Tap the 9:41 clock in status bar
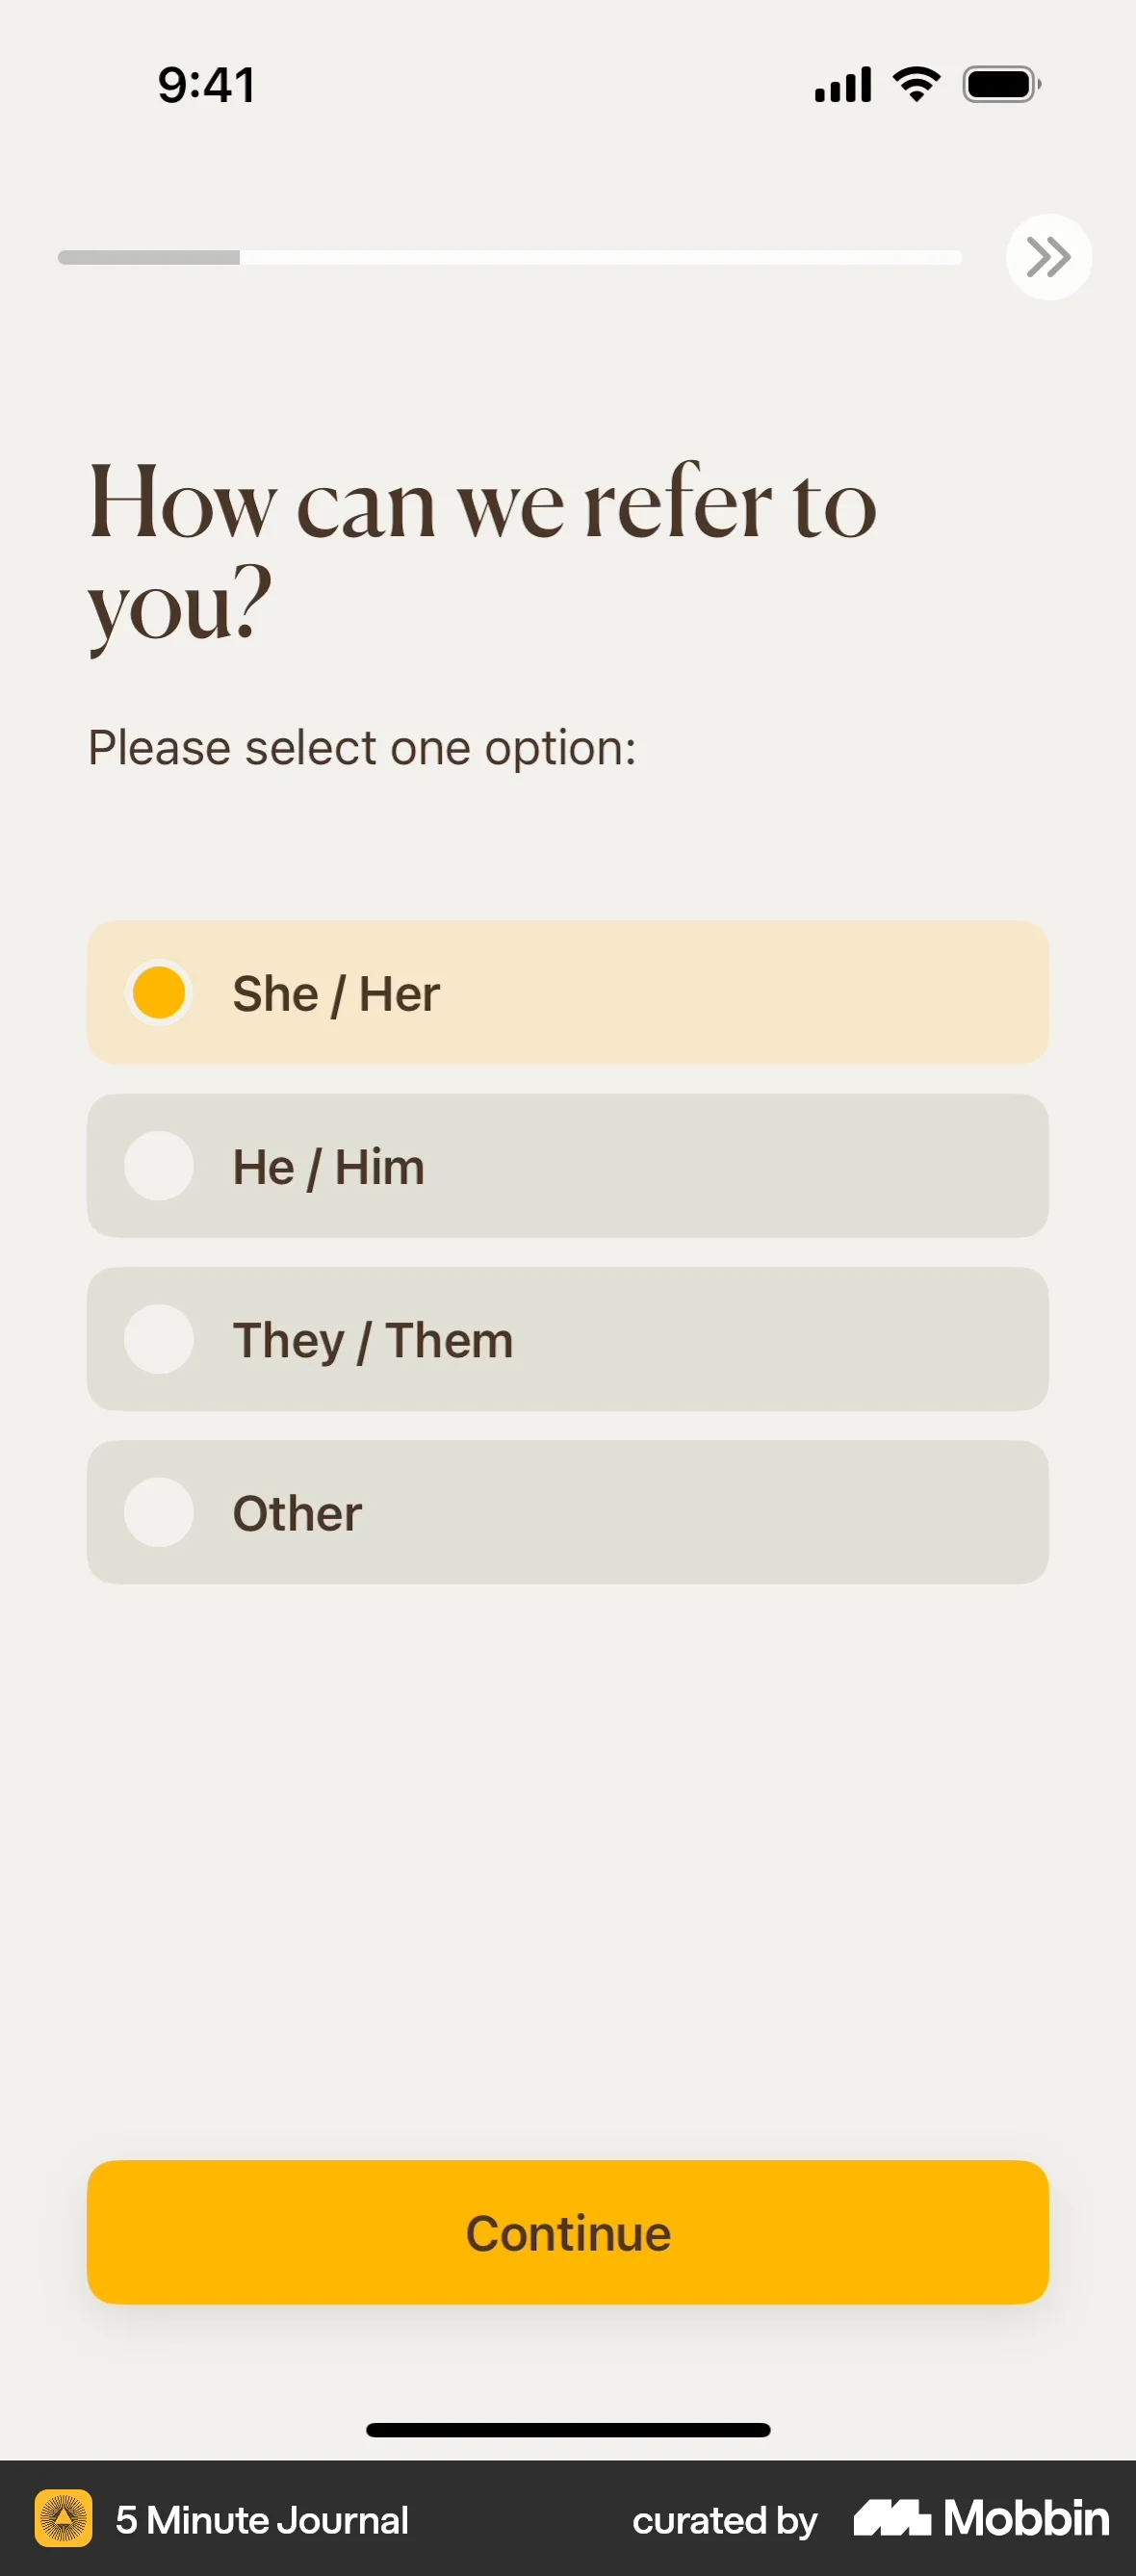 coord(207,85)
